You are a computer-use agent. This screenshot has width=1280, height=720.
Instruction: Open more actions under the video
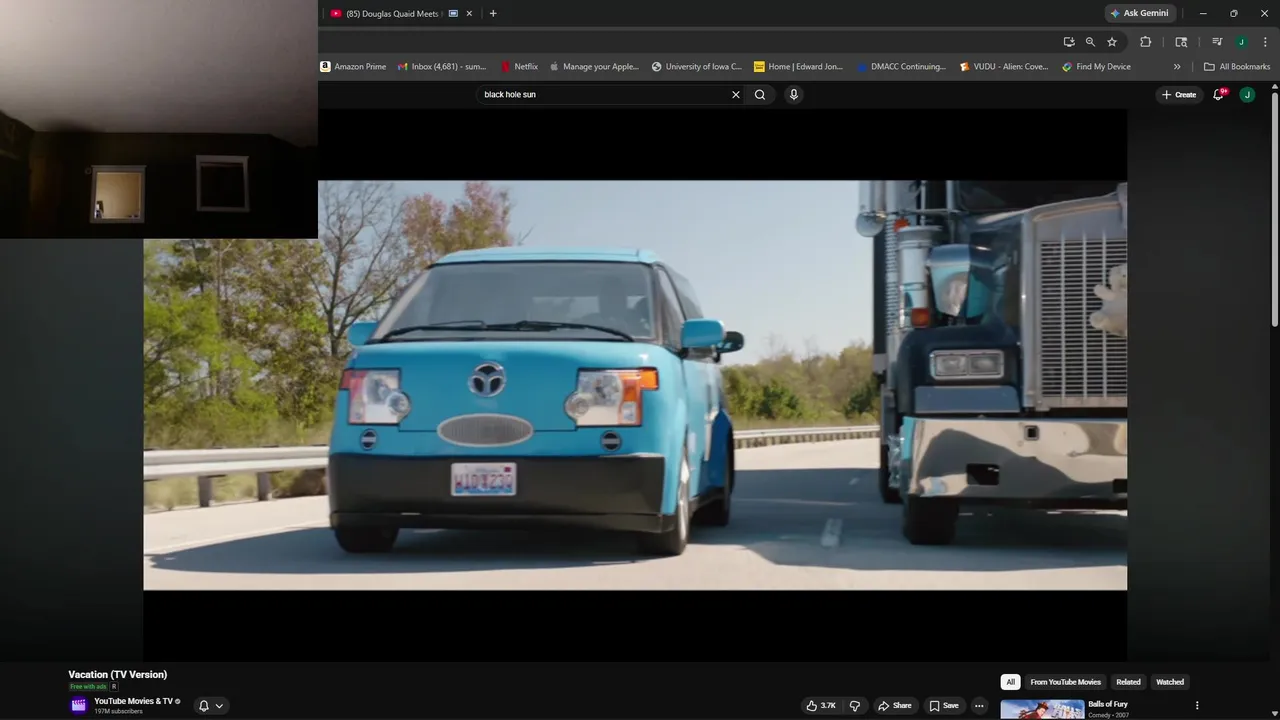pos(979,705)
